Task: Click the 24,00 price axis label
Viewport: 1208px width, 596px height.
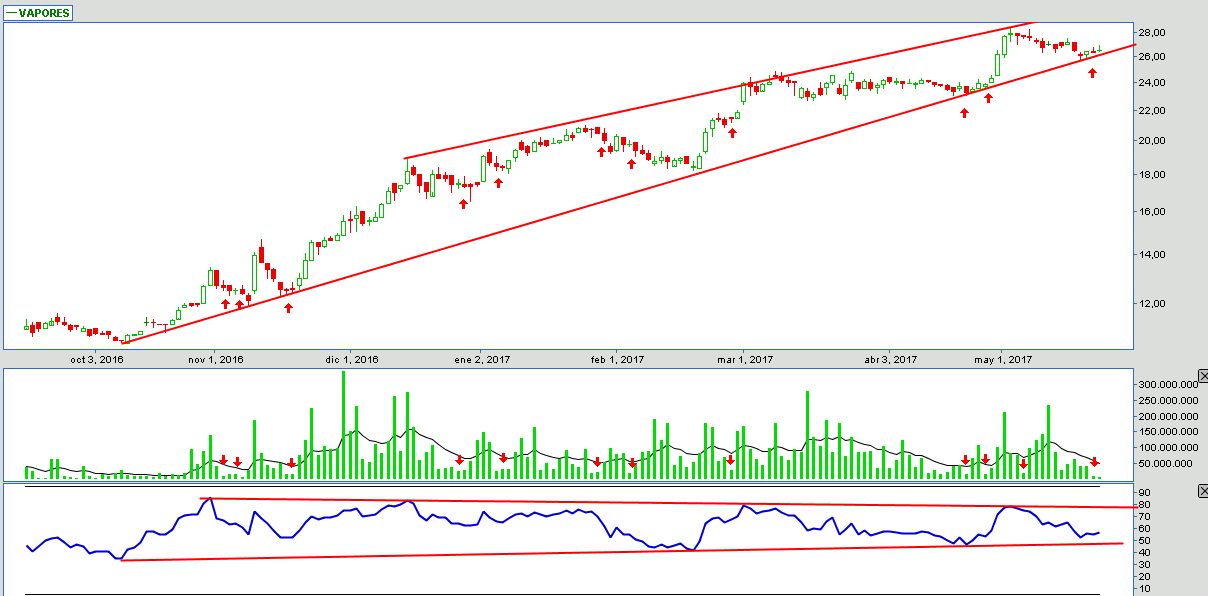Action: (x=1154, y=83)
